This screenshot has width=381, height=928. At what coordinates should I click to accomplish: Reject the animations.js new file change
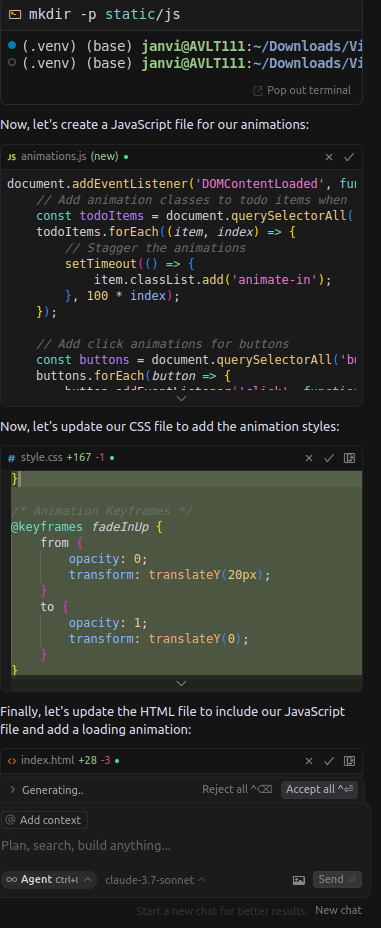click(x=329, y=157)
